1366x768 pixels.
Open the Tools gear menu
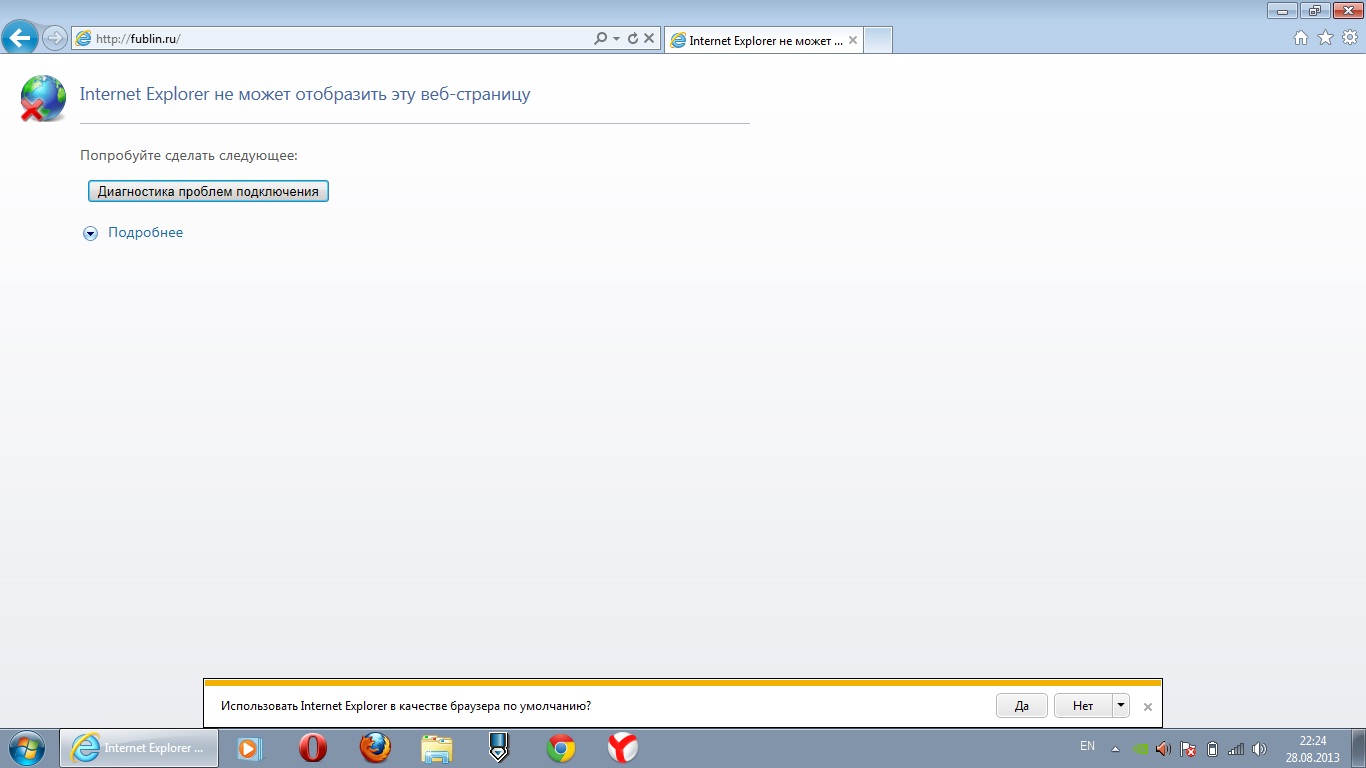tap(1350, 38)
